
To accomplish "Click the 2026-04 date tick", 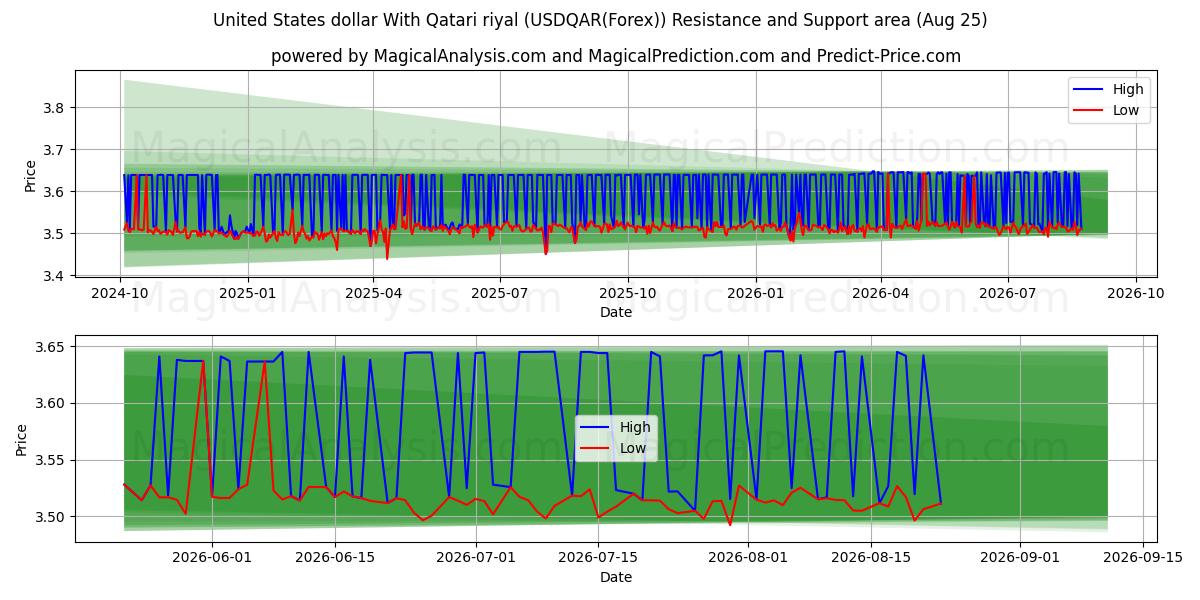I will click(881, 293).
